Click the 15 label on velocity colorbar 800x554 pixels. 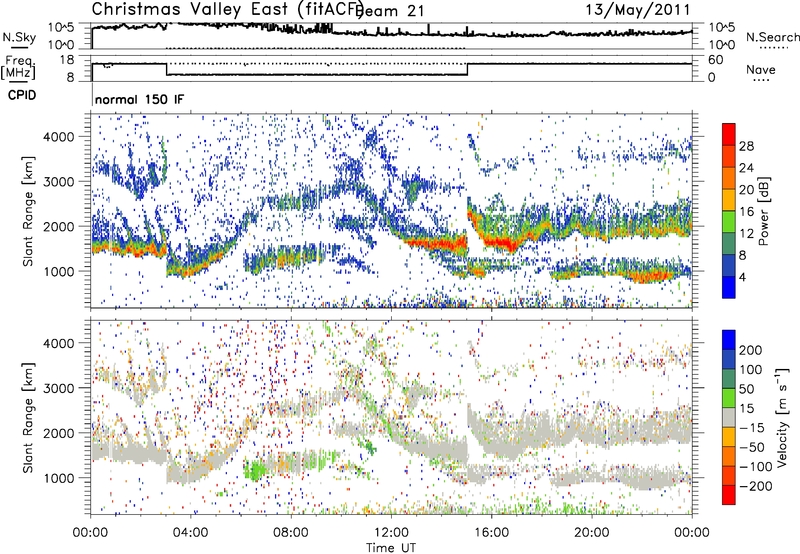tap(746, 409)
